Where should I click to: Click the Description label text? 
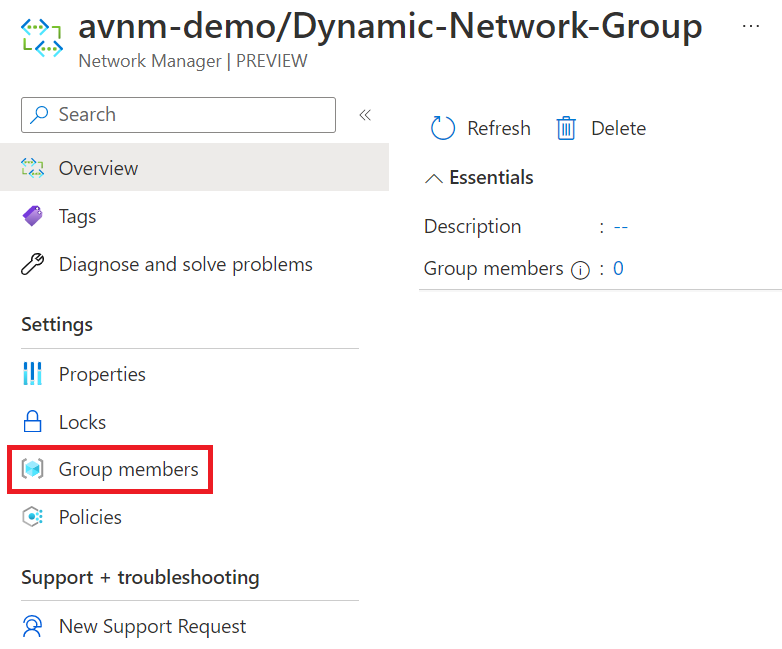click(472, 226)
